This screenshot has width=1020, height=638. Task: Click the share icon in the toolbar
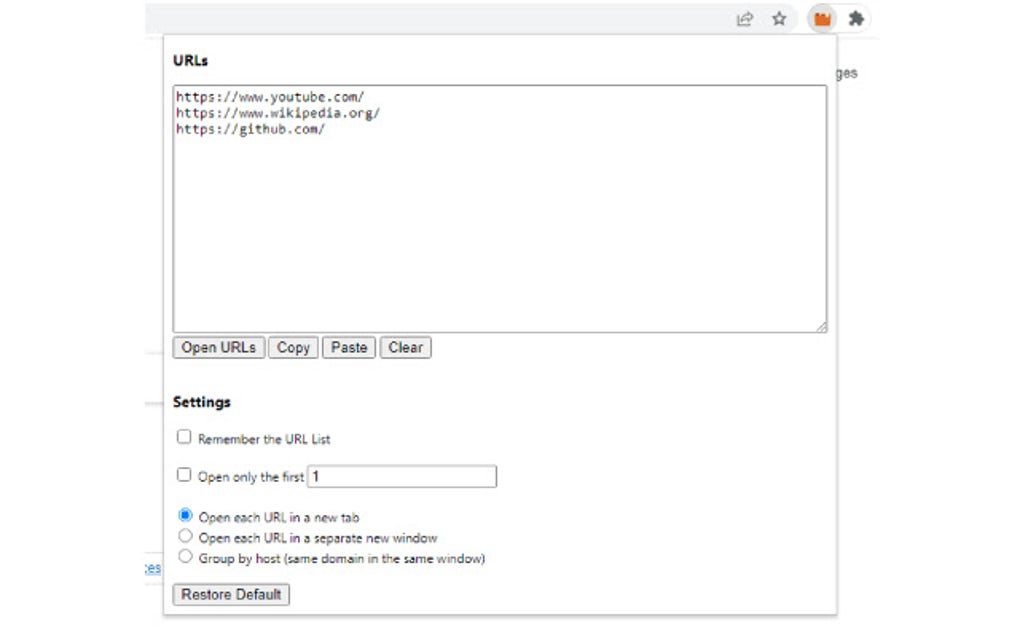pos(745,18)
